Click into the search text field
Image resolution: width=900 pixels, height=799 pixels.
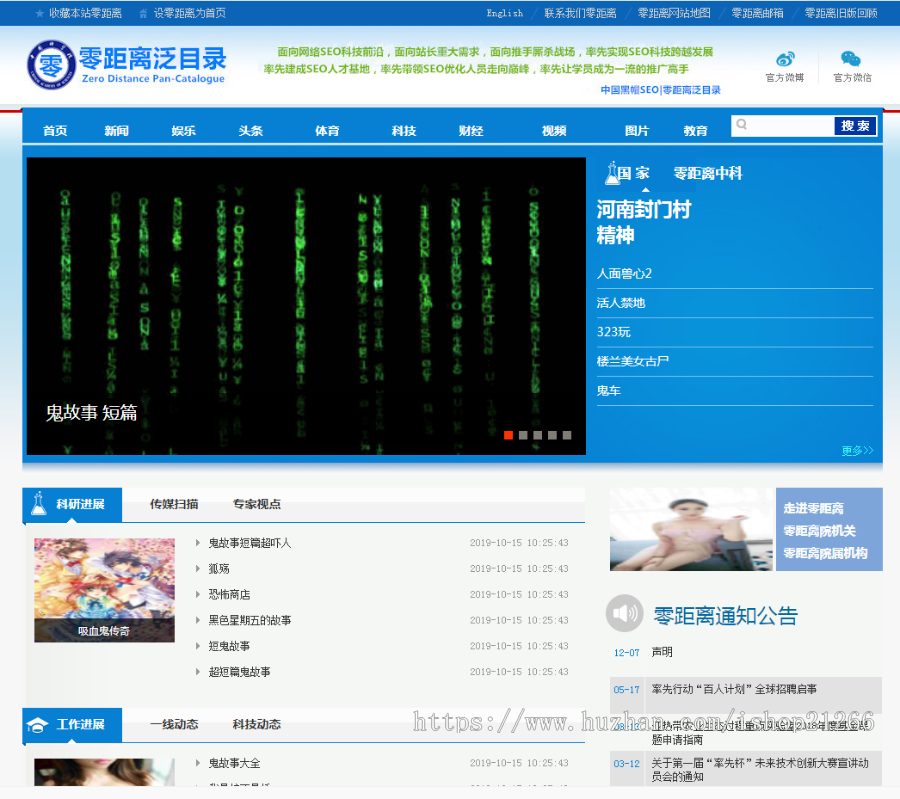coord(790,125)
